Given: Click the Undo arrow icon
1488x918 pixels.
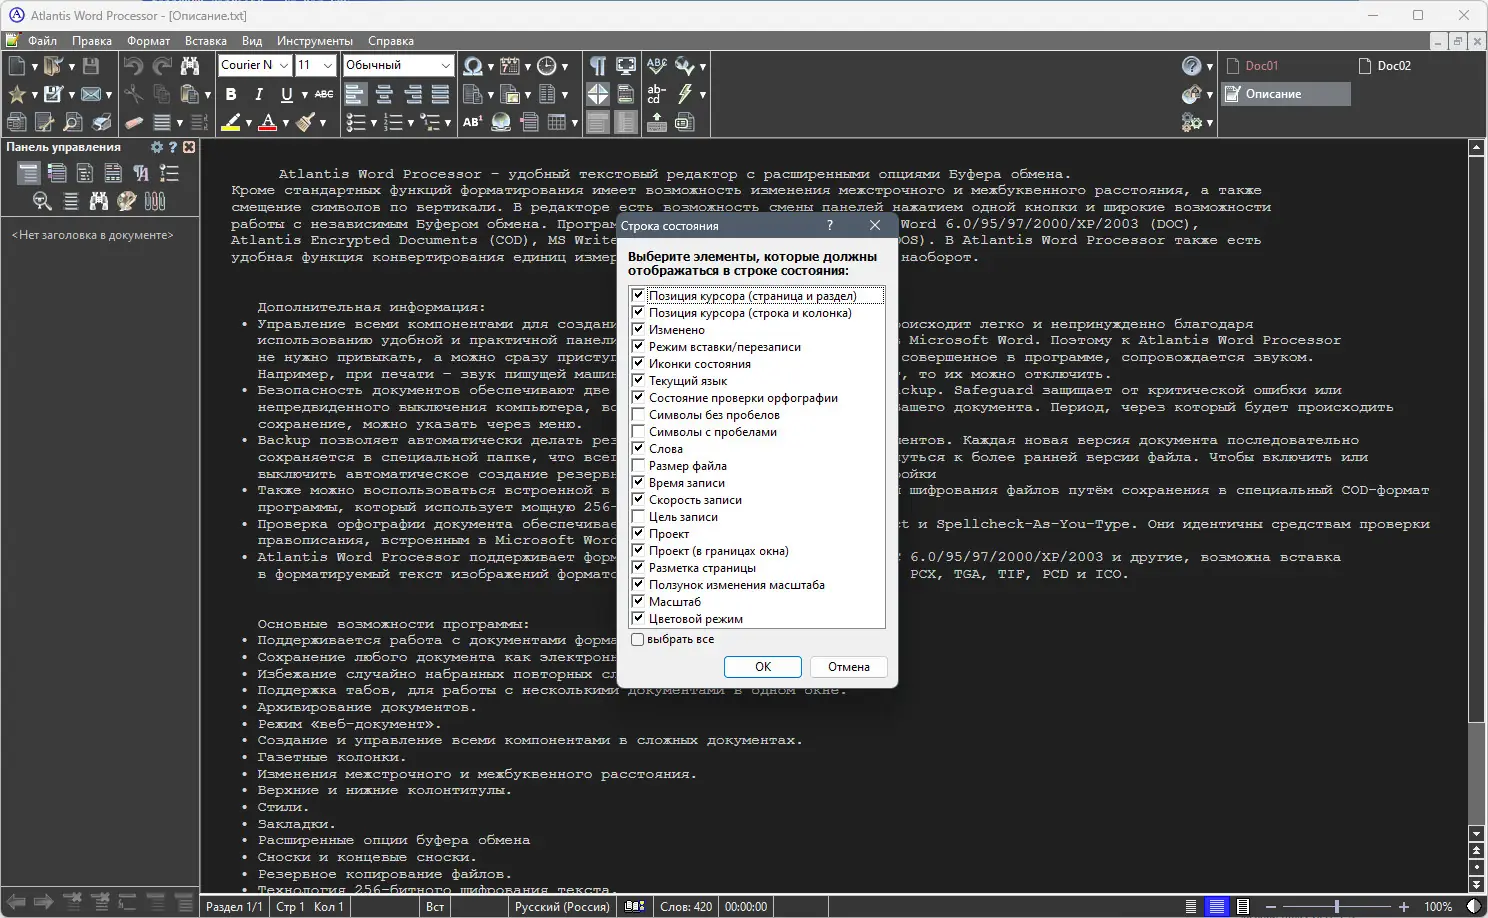Looking at the screenshot, I should tap(133, 66).
